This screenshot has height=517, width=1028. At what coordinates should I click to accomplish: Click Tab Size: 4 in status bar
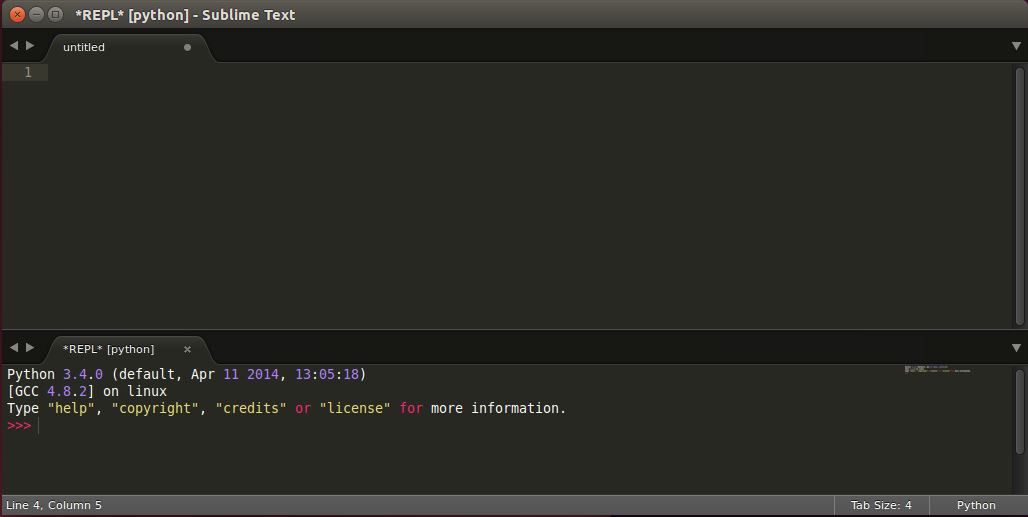(881, 505)
